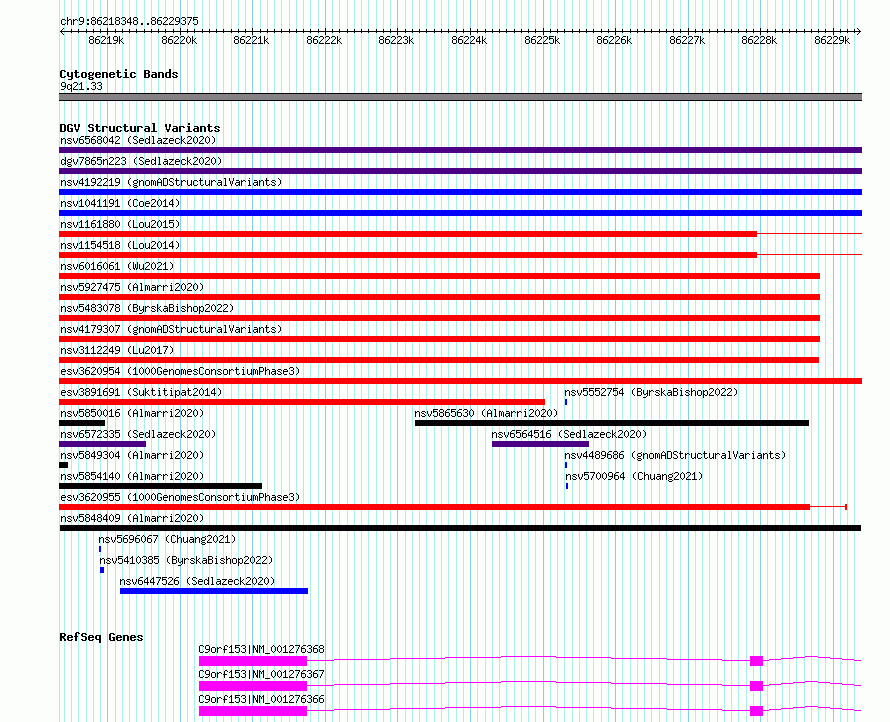Click the purple nsv6564516 variant bar
This screenshot has width=890, height=722.
540,444
